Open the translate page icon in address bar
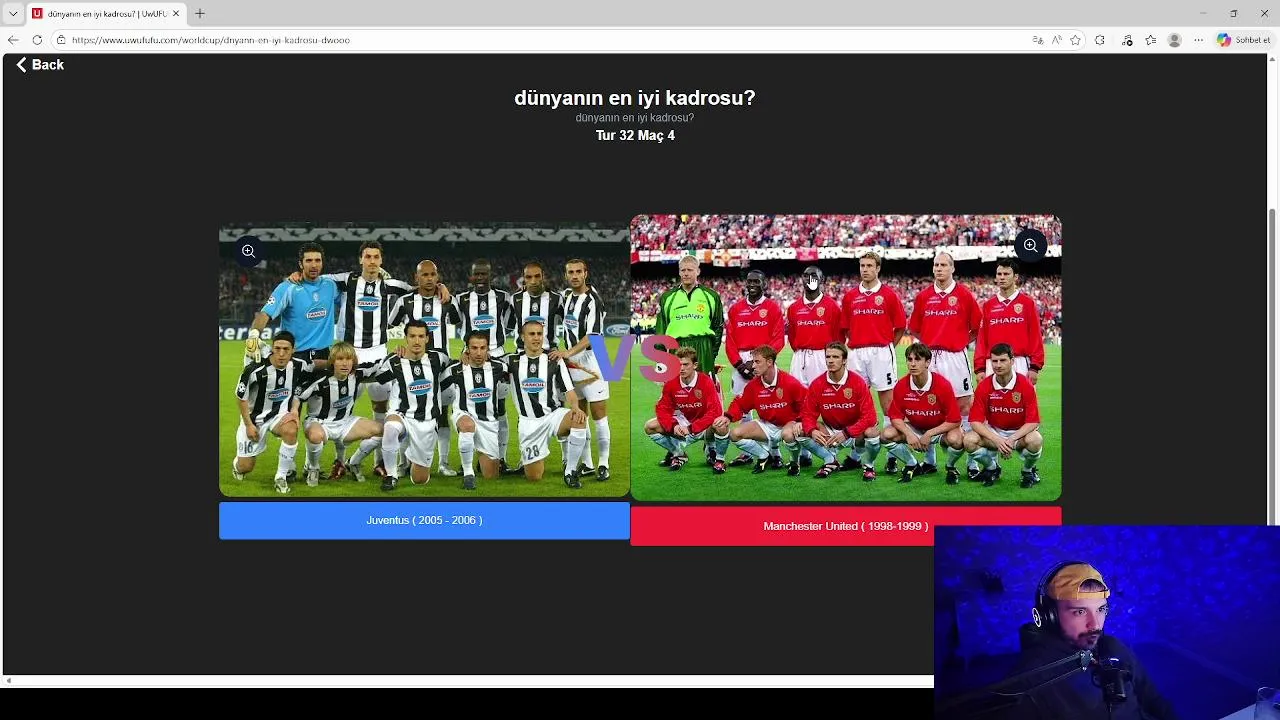 coord(1038,40)
